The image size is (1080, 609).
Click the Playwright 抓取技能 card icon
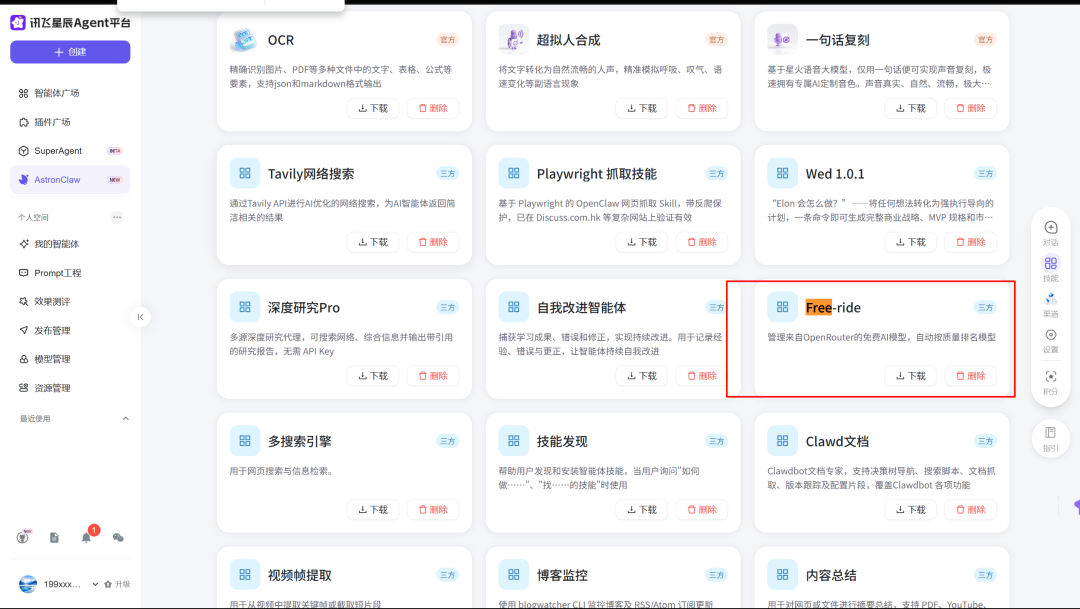tap(513, 174)
